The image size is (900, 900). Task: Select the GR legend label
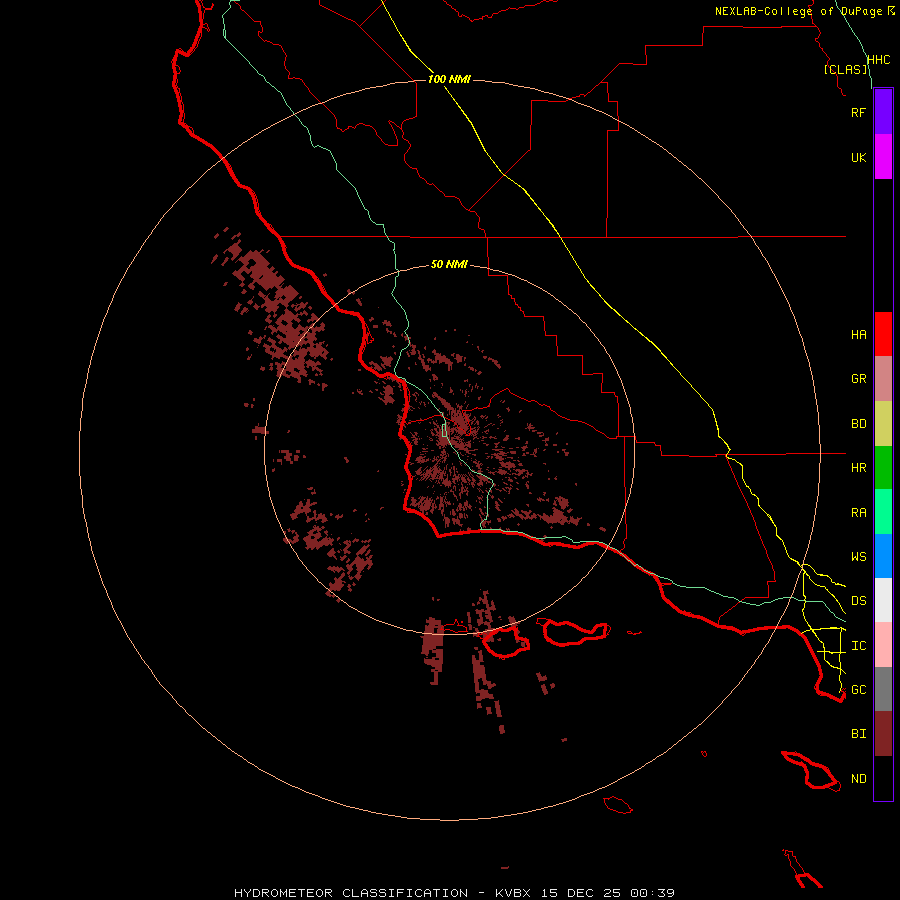click(x=858, y=379)
